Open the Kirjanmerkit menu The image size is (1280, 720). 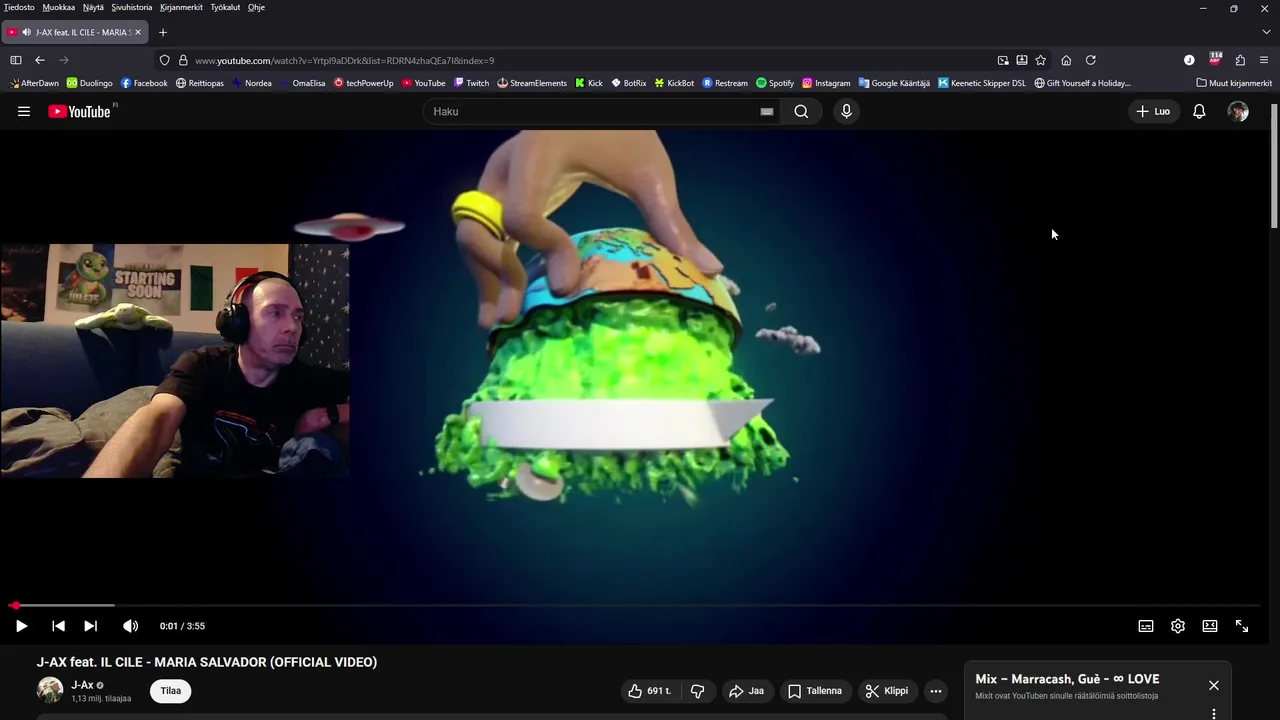(x=181, y=7)
